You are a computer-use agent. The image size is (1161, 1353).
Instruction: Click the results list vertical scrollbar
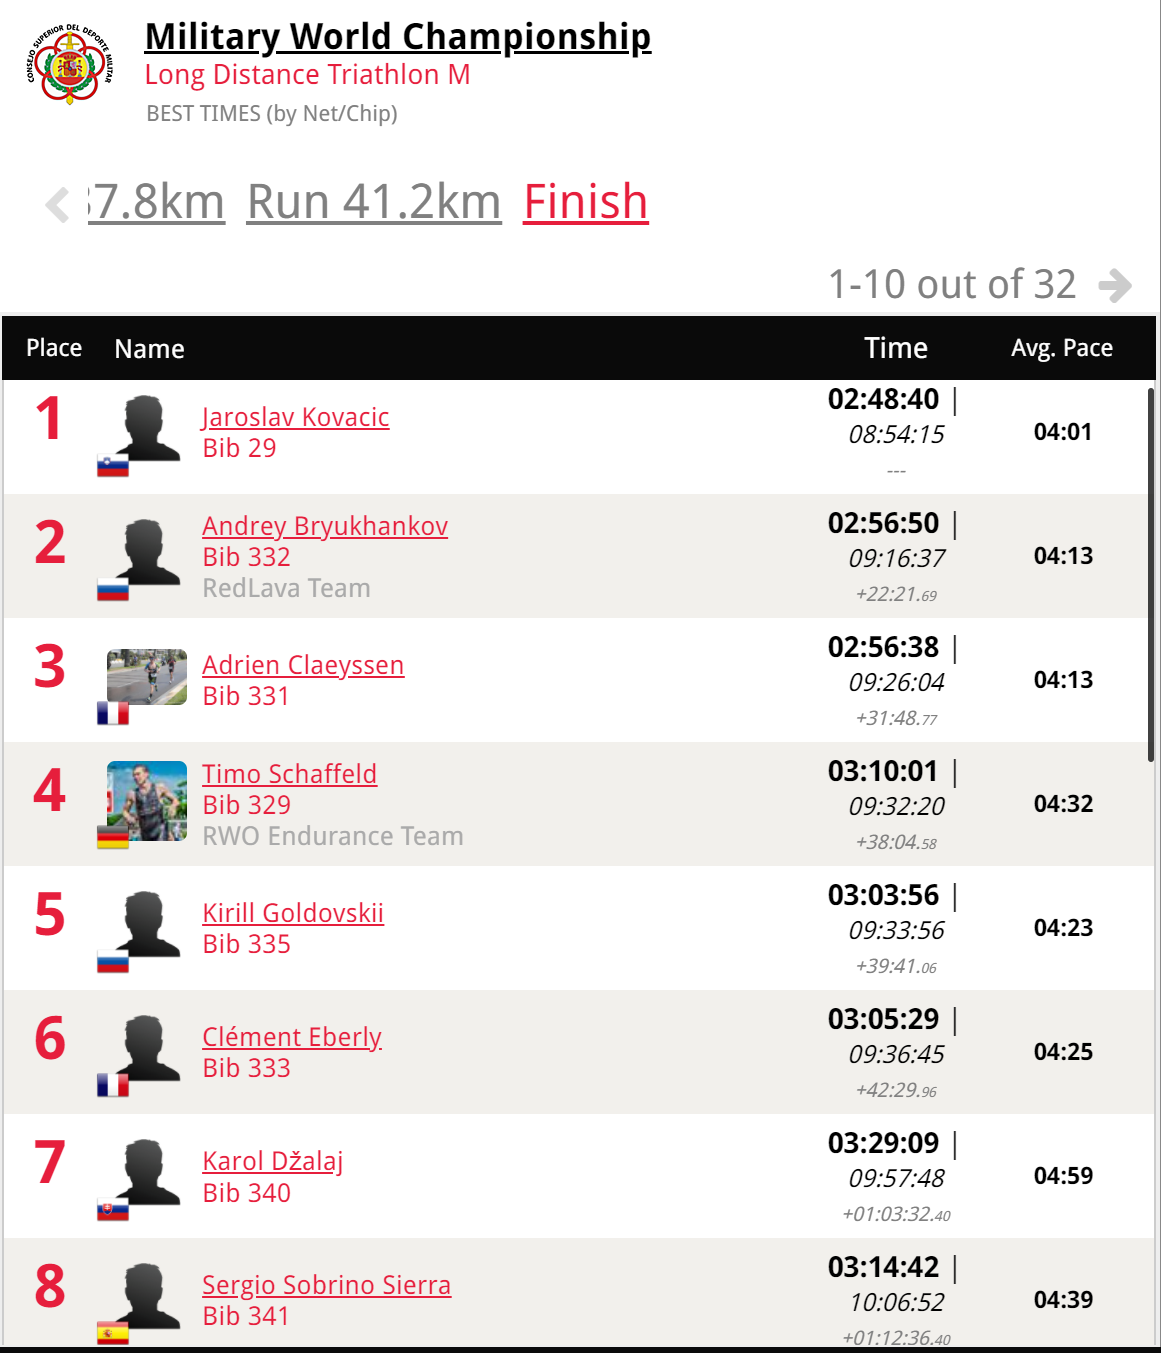click(x=1151, y=575)
